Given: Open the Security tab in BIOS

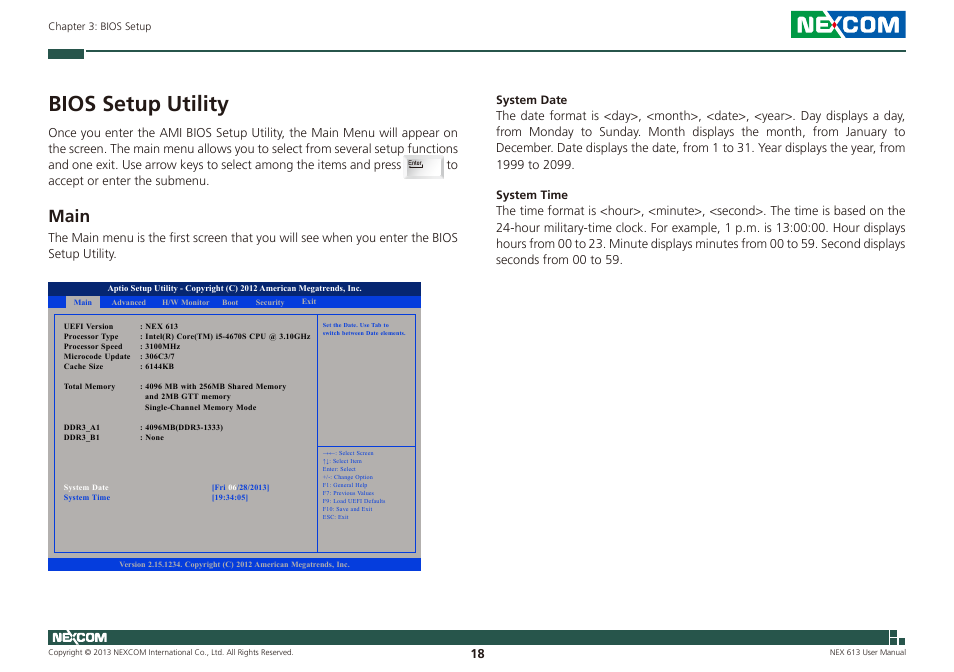Looking at the screenshot, I should coord(270,302).
